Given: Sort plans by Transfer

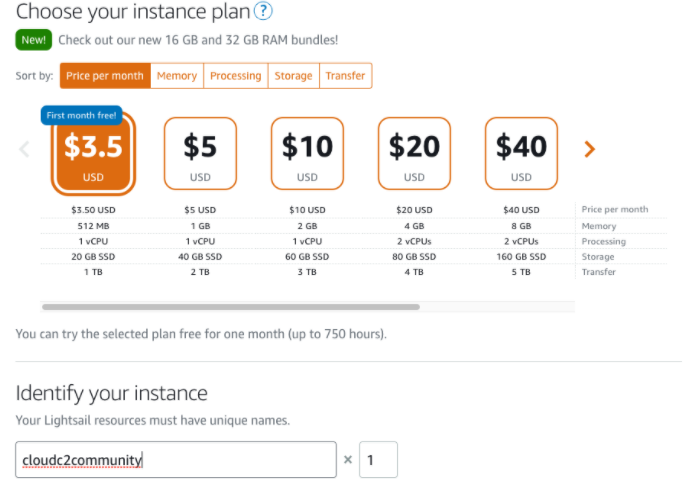Looking at the screenshot, I should [x=346, y=76].
